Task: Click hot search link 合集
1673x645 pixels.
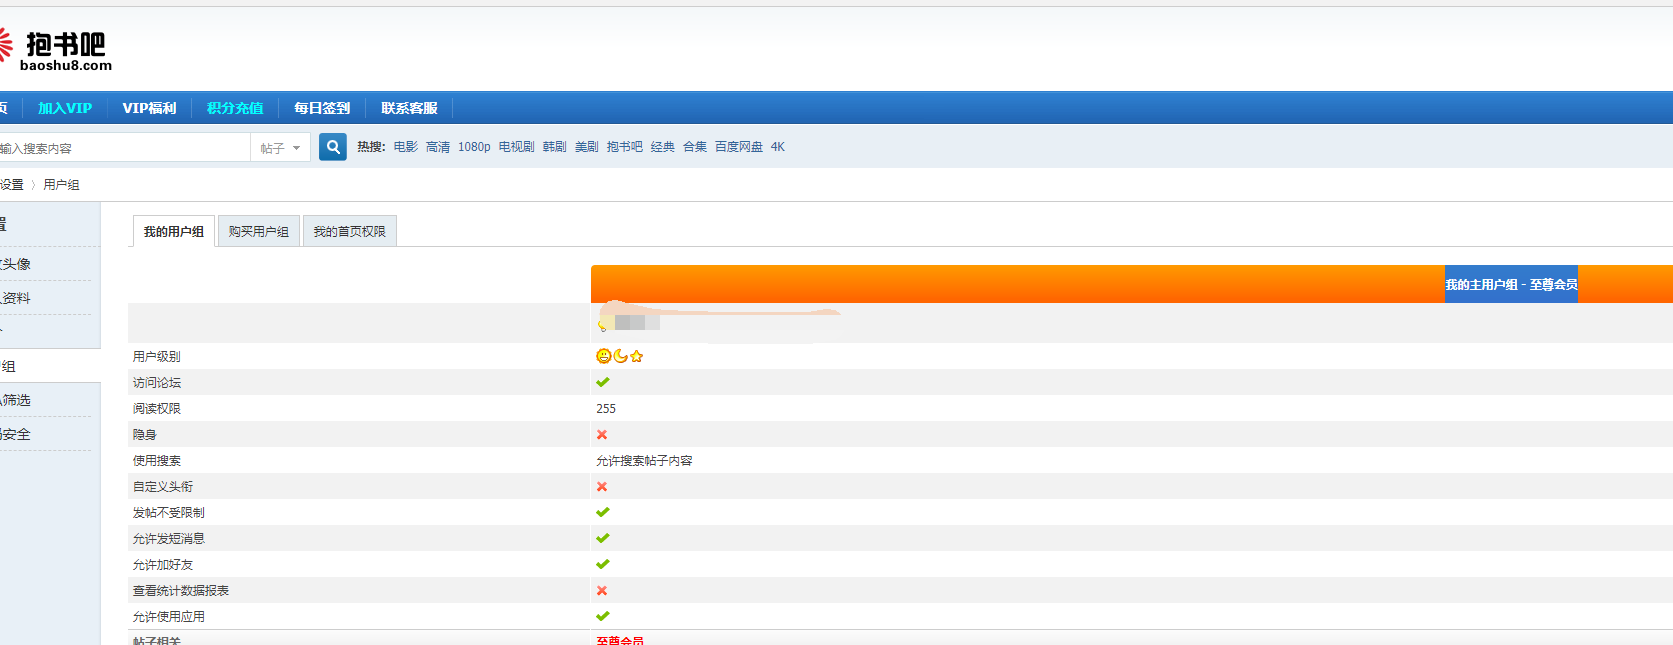Action: (x=695, y=147)
